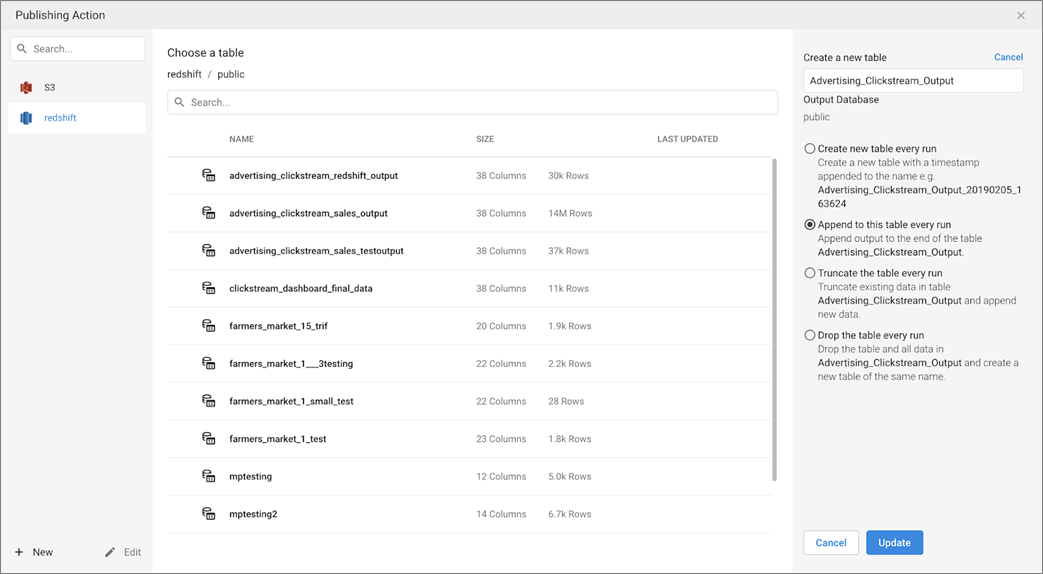Click the table search field
The width and height of the screenshot is (1043, 574).
pos(472,102)
